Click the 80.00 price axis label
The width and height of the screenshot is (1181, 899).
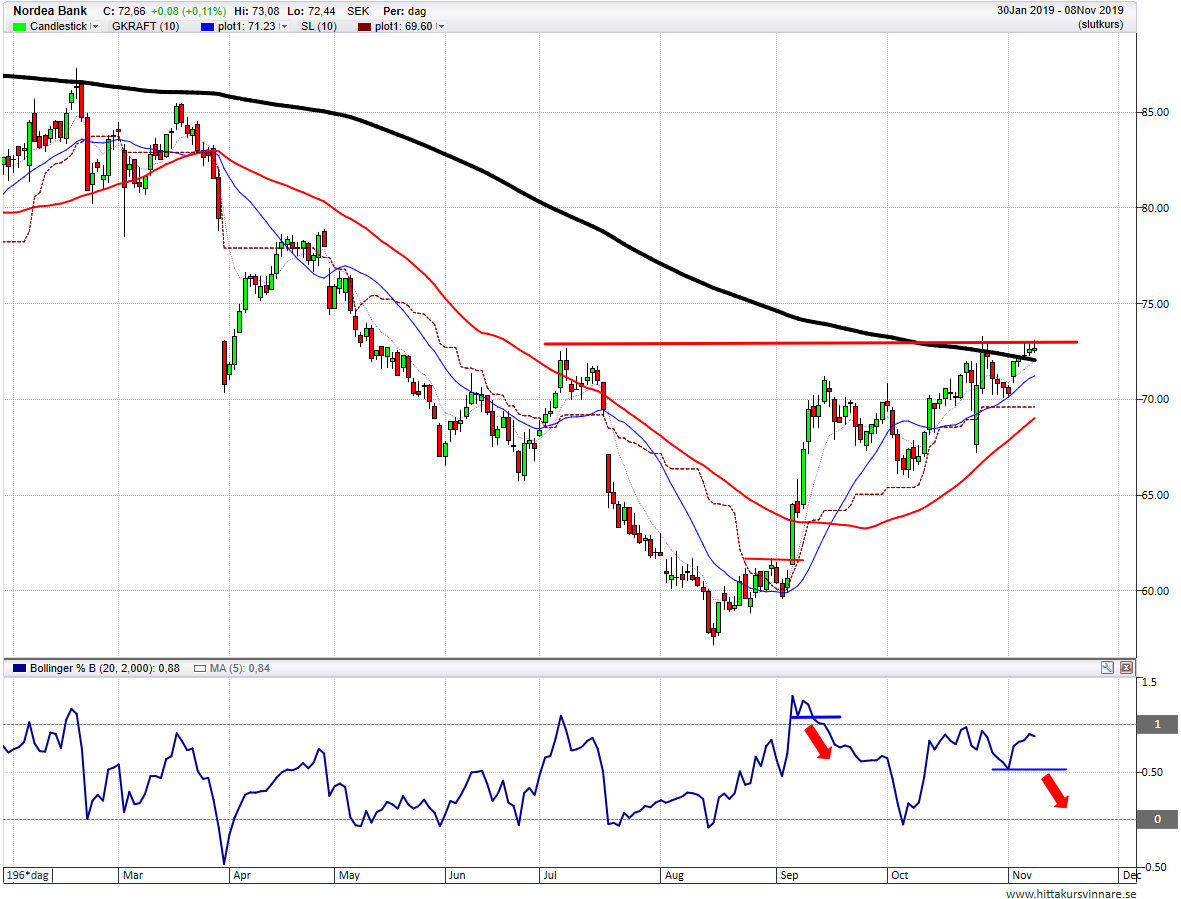(1155, 208)
